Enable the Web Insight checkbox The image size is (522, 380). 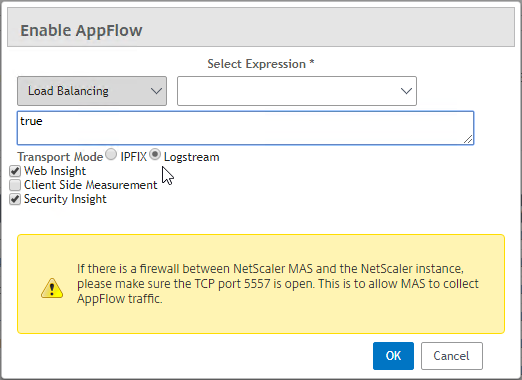click(x=15, y=171)
